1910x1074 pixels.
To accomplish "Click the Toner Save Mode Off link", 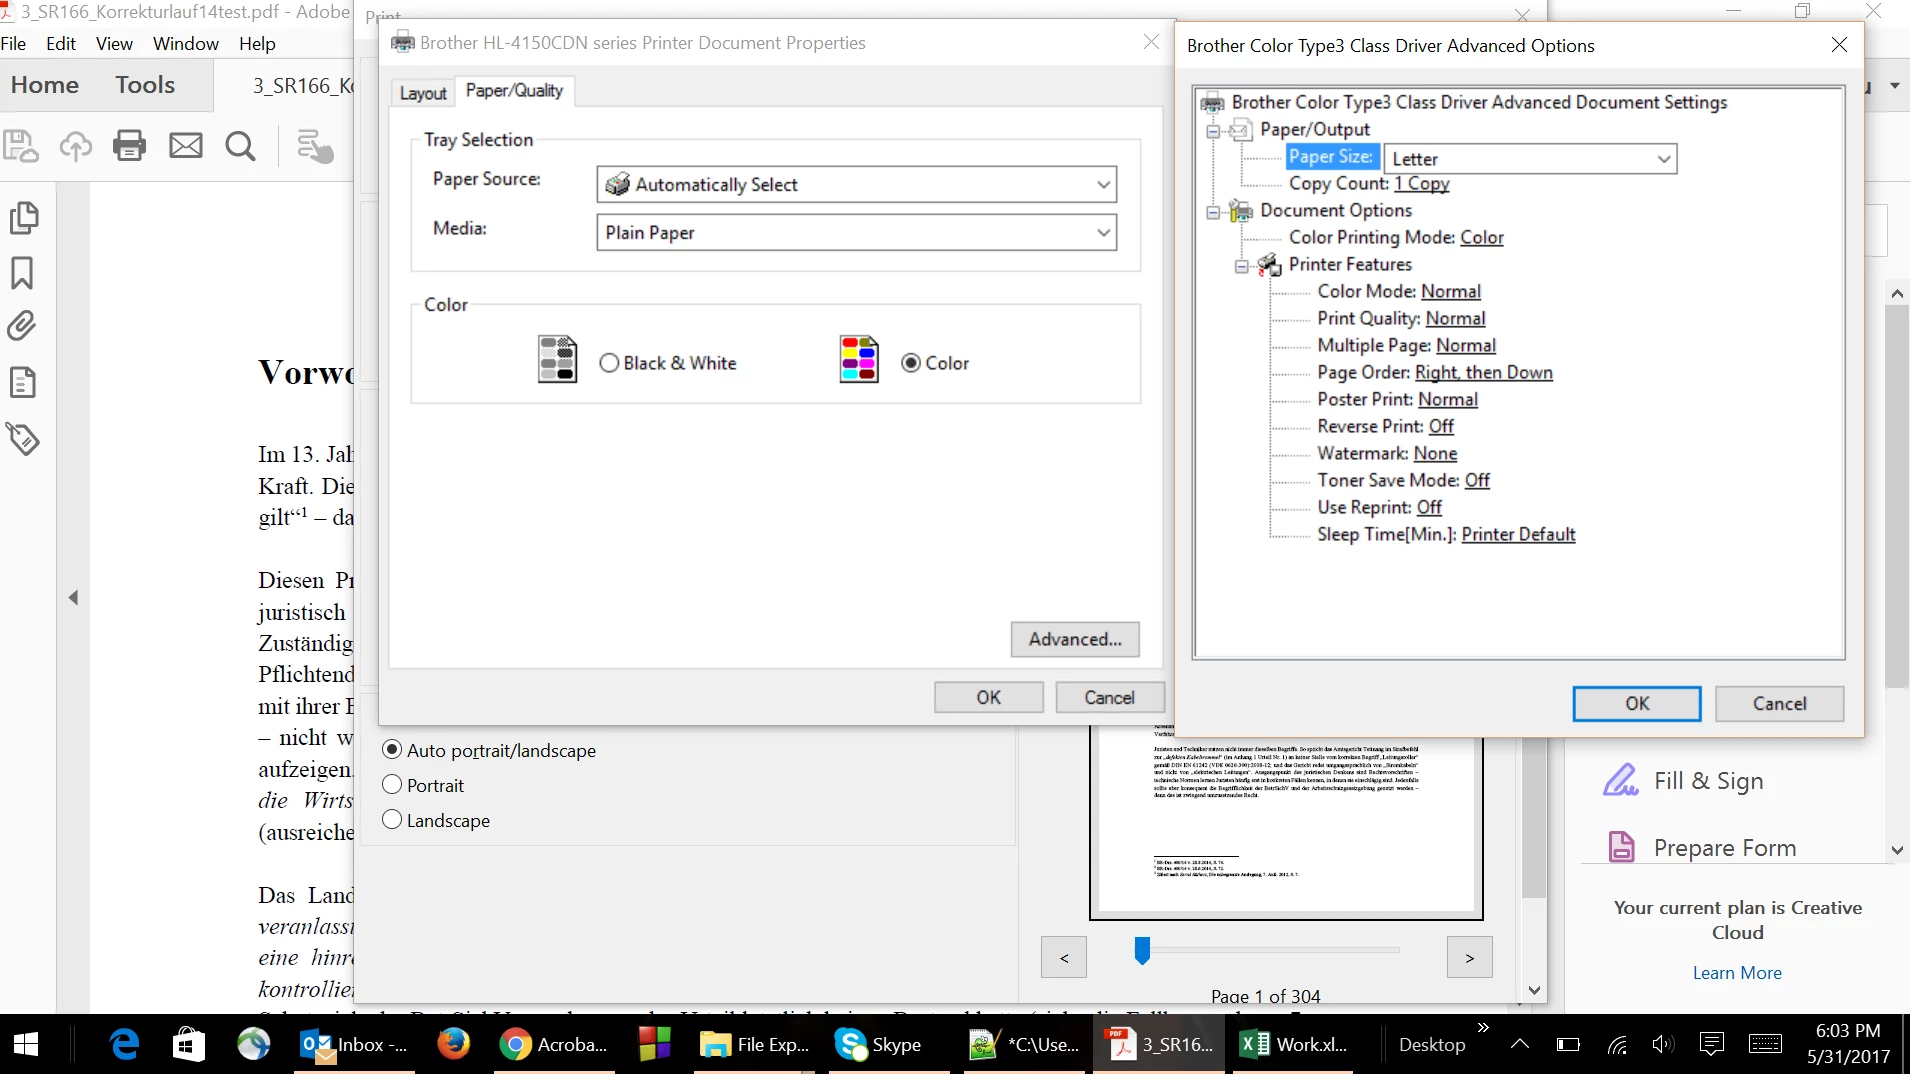I will pos(1477,480).
